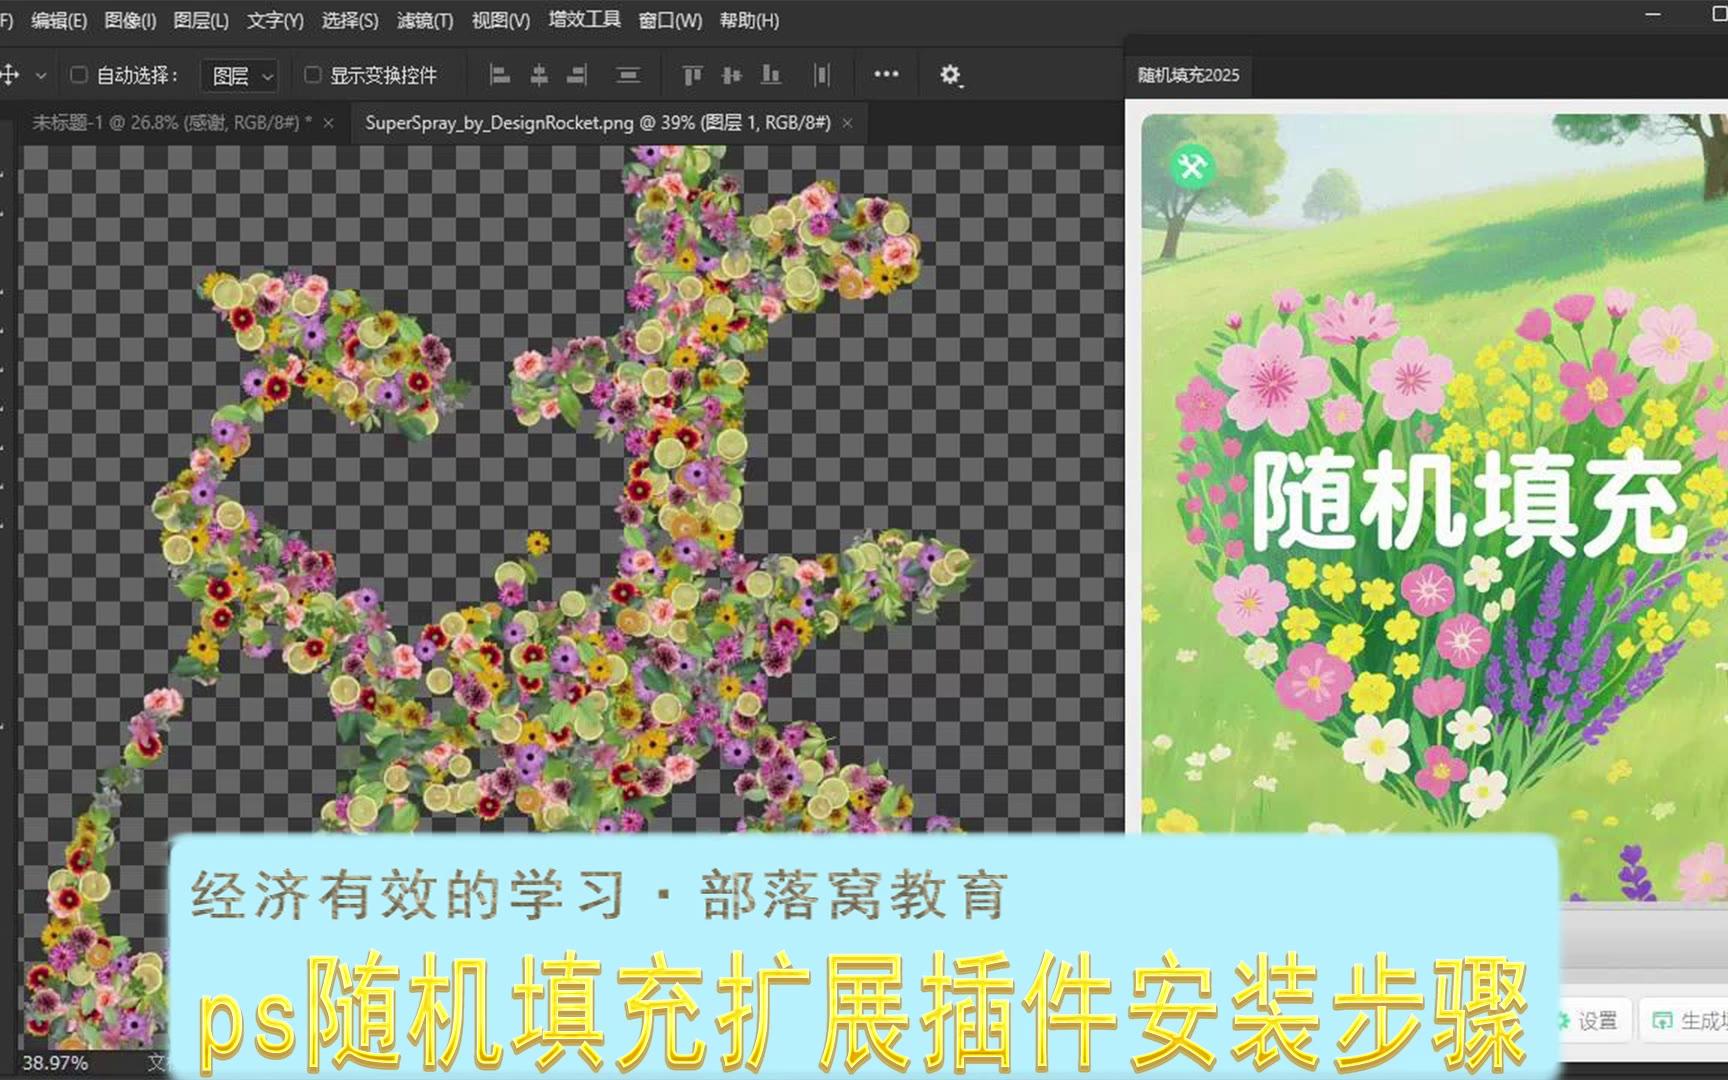Click the green tools icon in plugin panel
This screenshot has height=1080, width=1728.
click(x=1192, y=166)
